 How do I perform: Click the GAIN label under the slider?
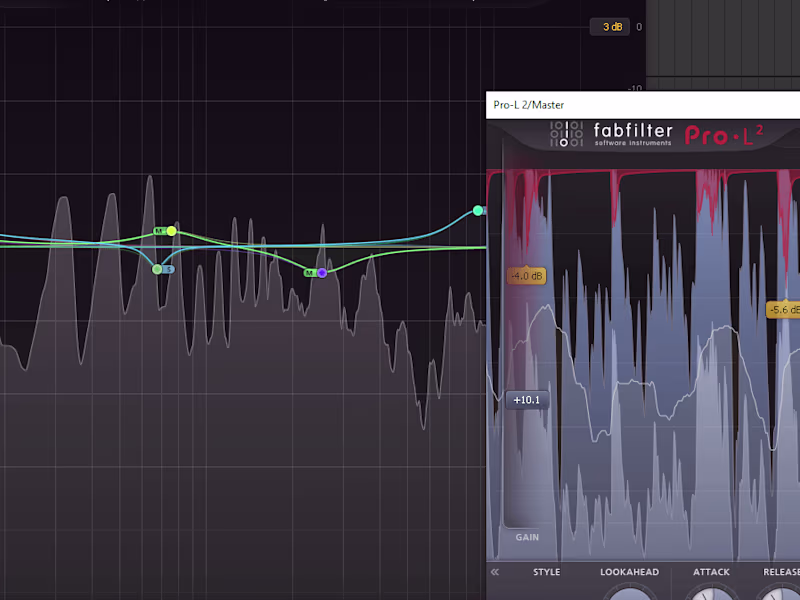527,537
